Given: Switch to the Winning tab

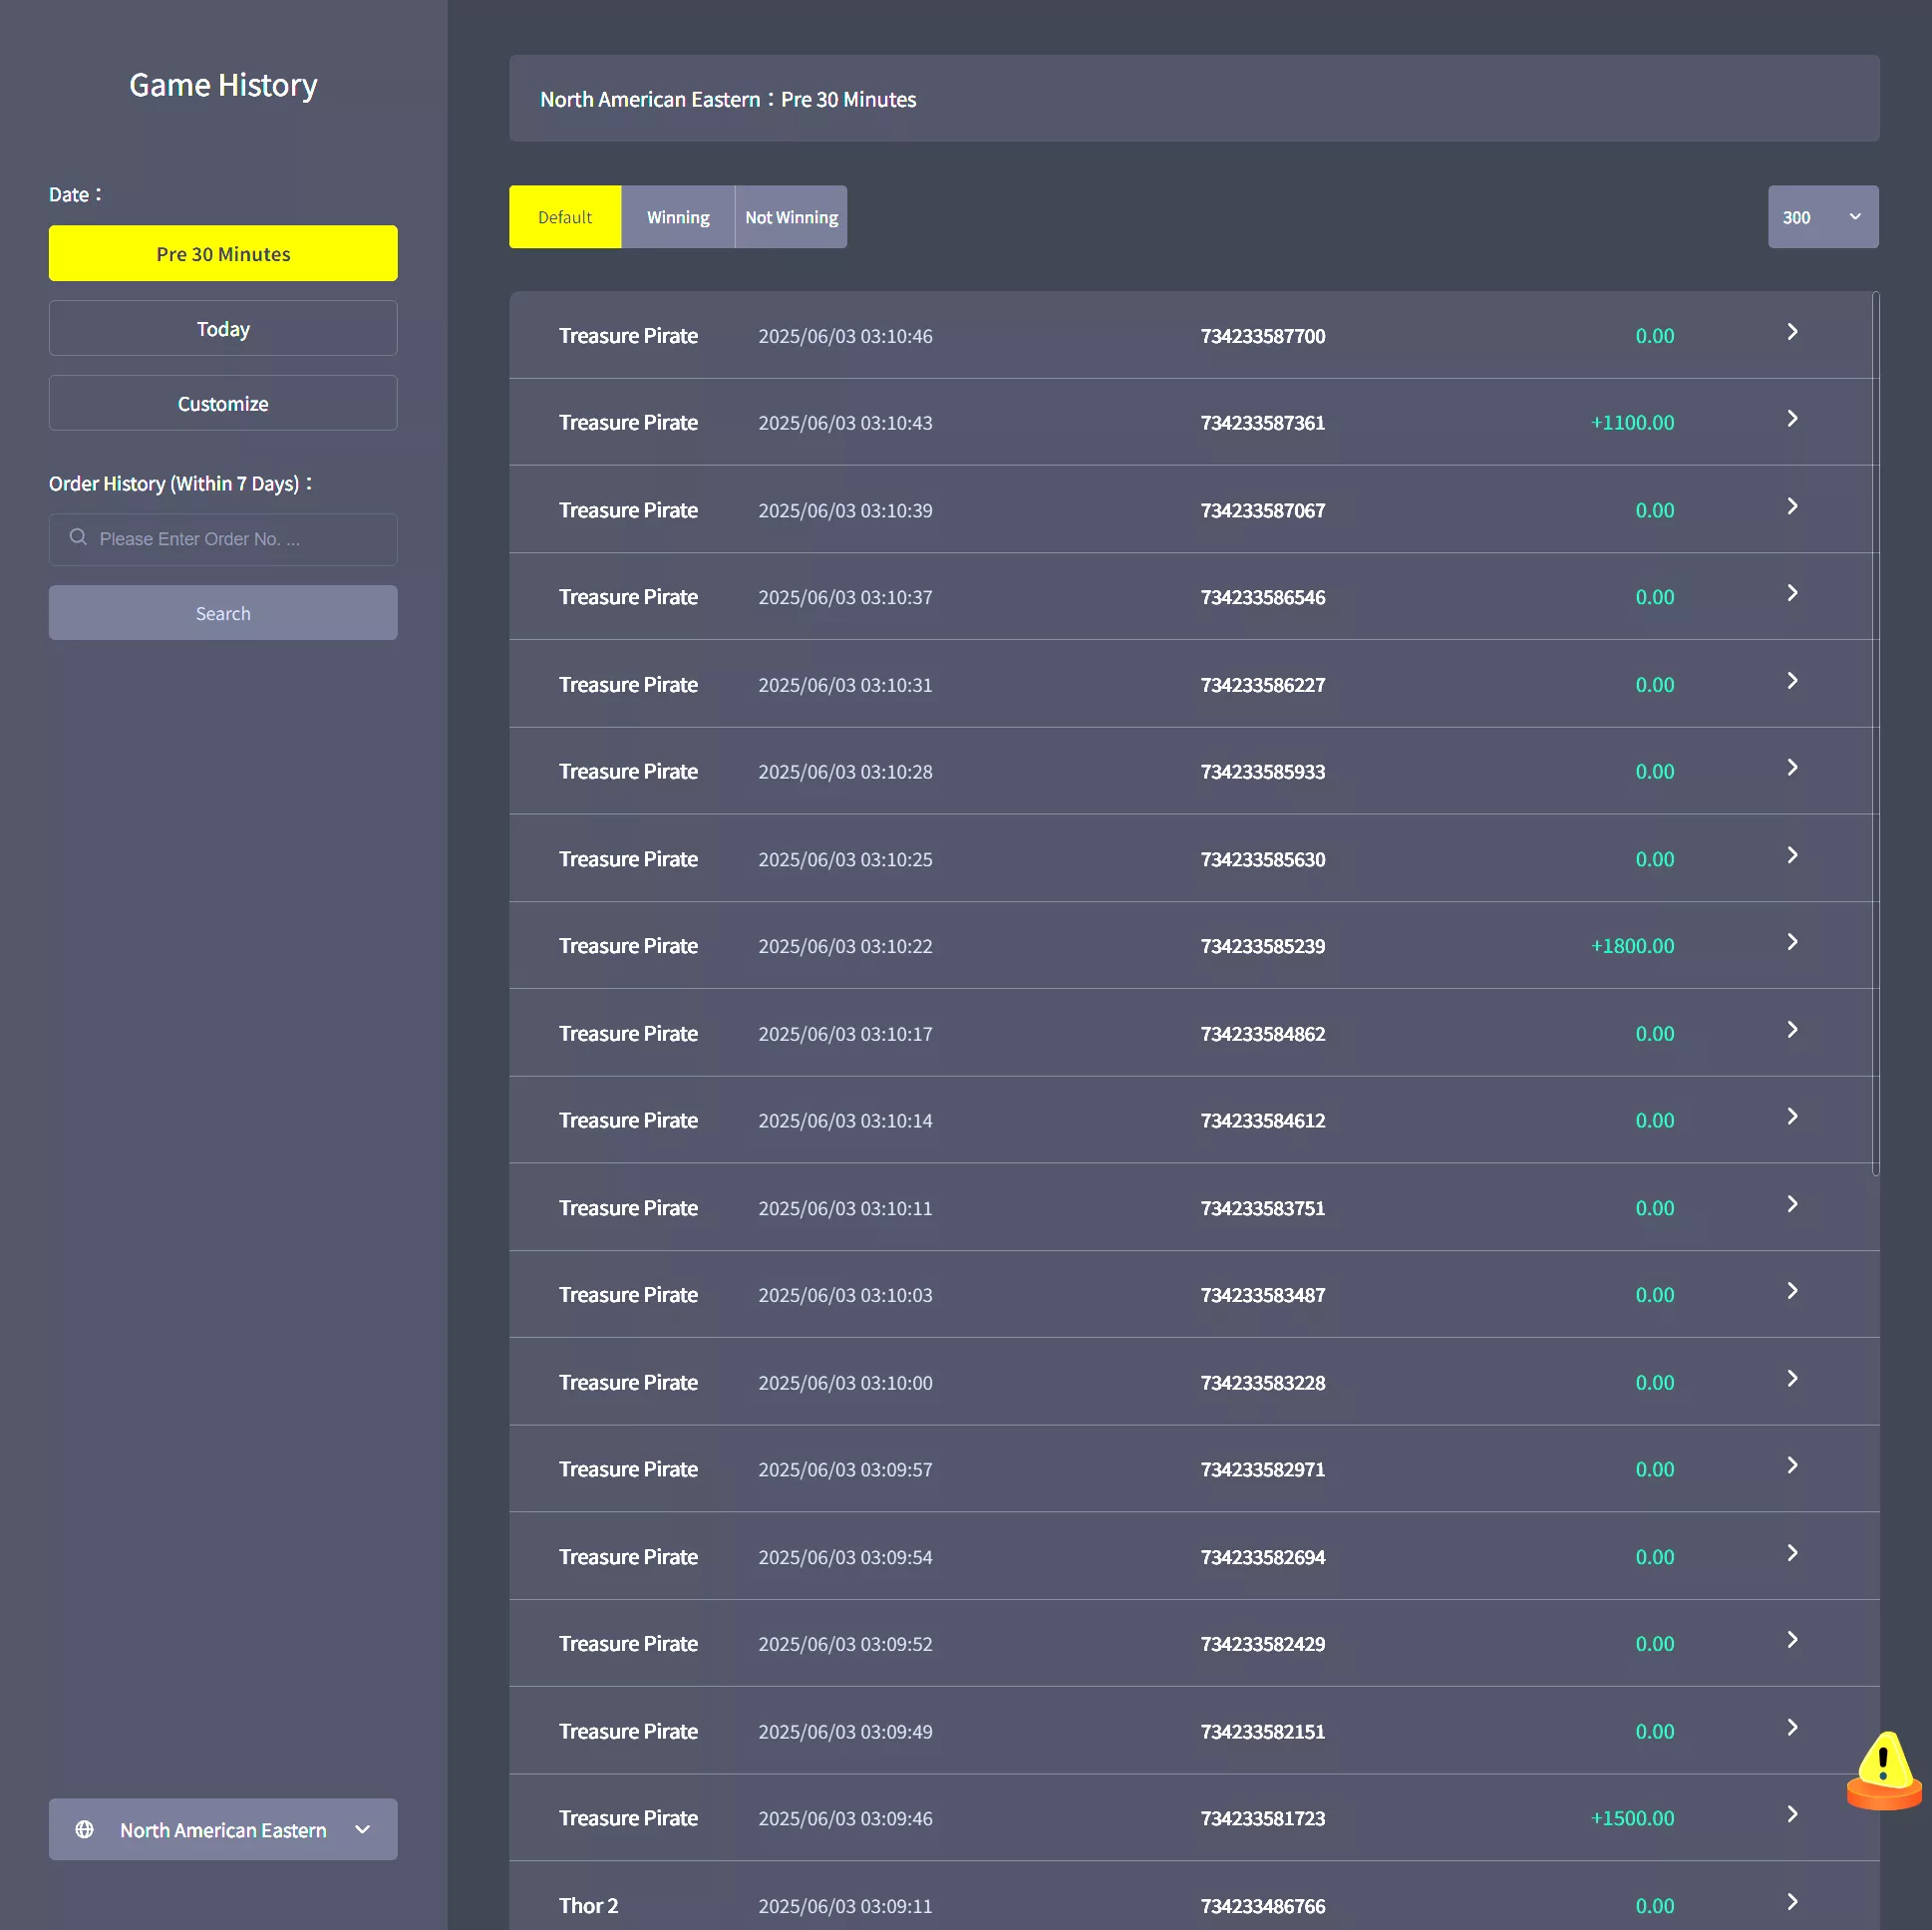Looking at the screenshot, I should coord(678,217).
